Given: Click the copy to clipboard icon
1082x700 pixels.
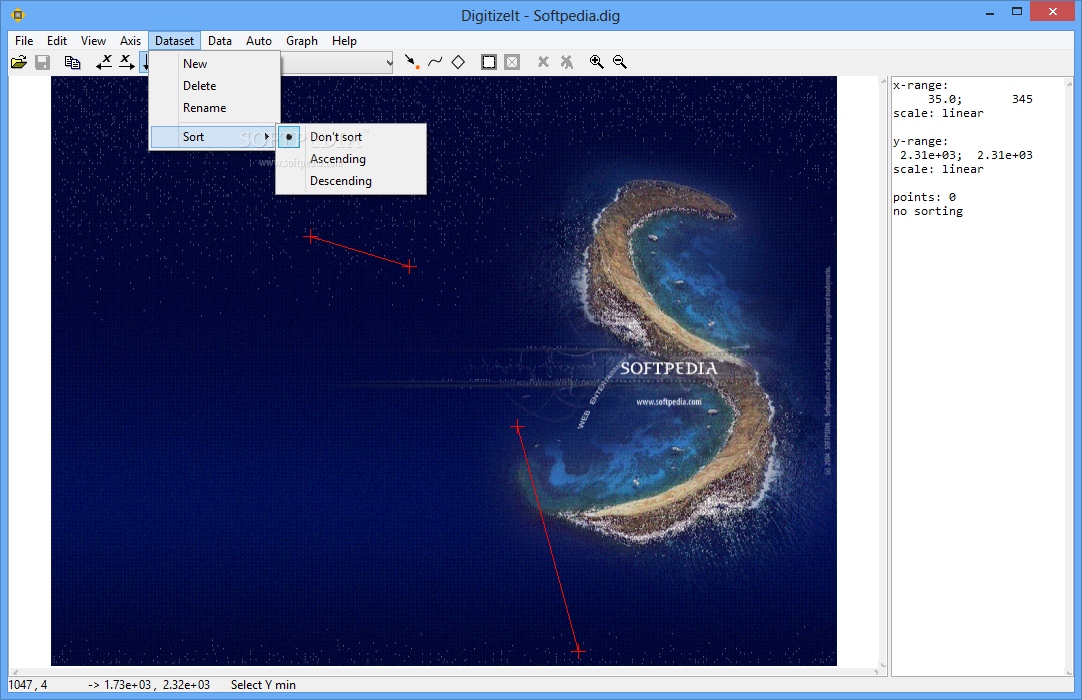Looking at the screenshot, I should (x=72, y=62).
